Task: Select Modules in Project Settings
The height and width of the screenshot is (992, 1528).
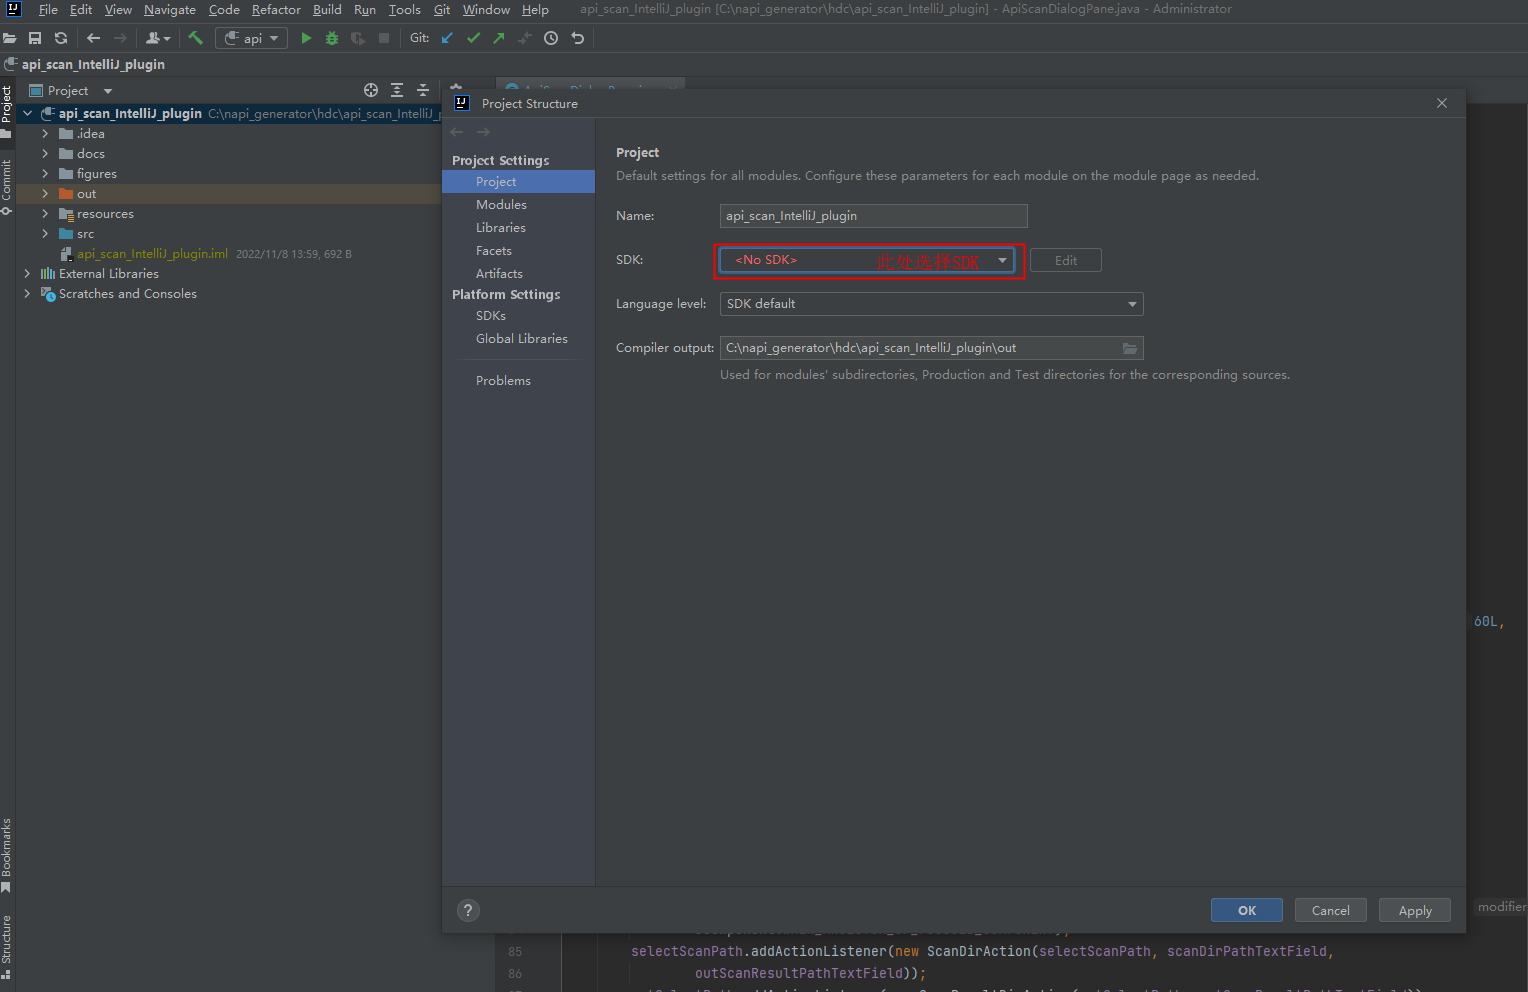Action: coord(501,205)
